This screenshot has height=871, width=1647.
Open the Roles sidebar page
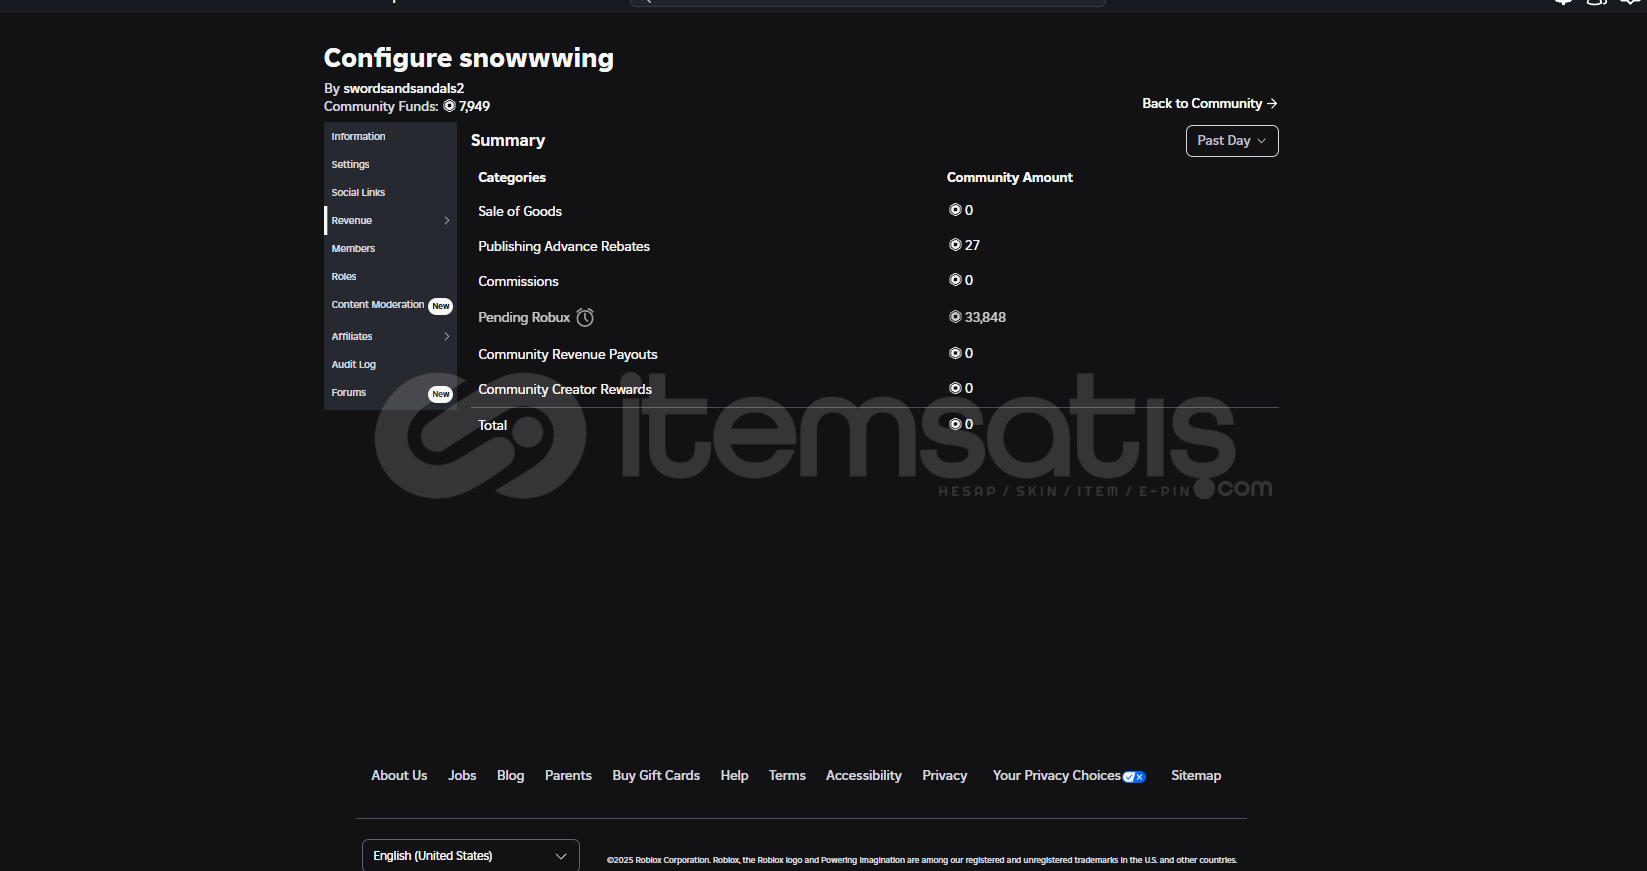[x=344, y=276]
